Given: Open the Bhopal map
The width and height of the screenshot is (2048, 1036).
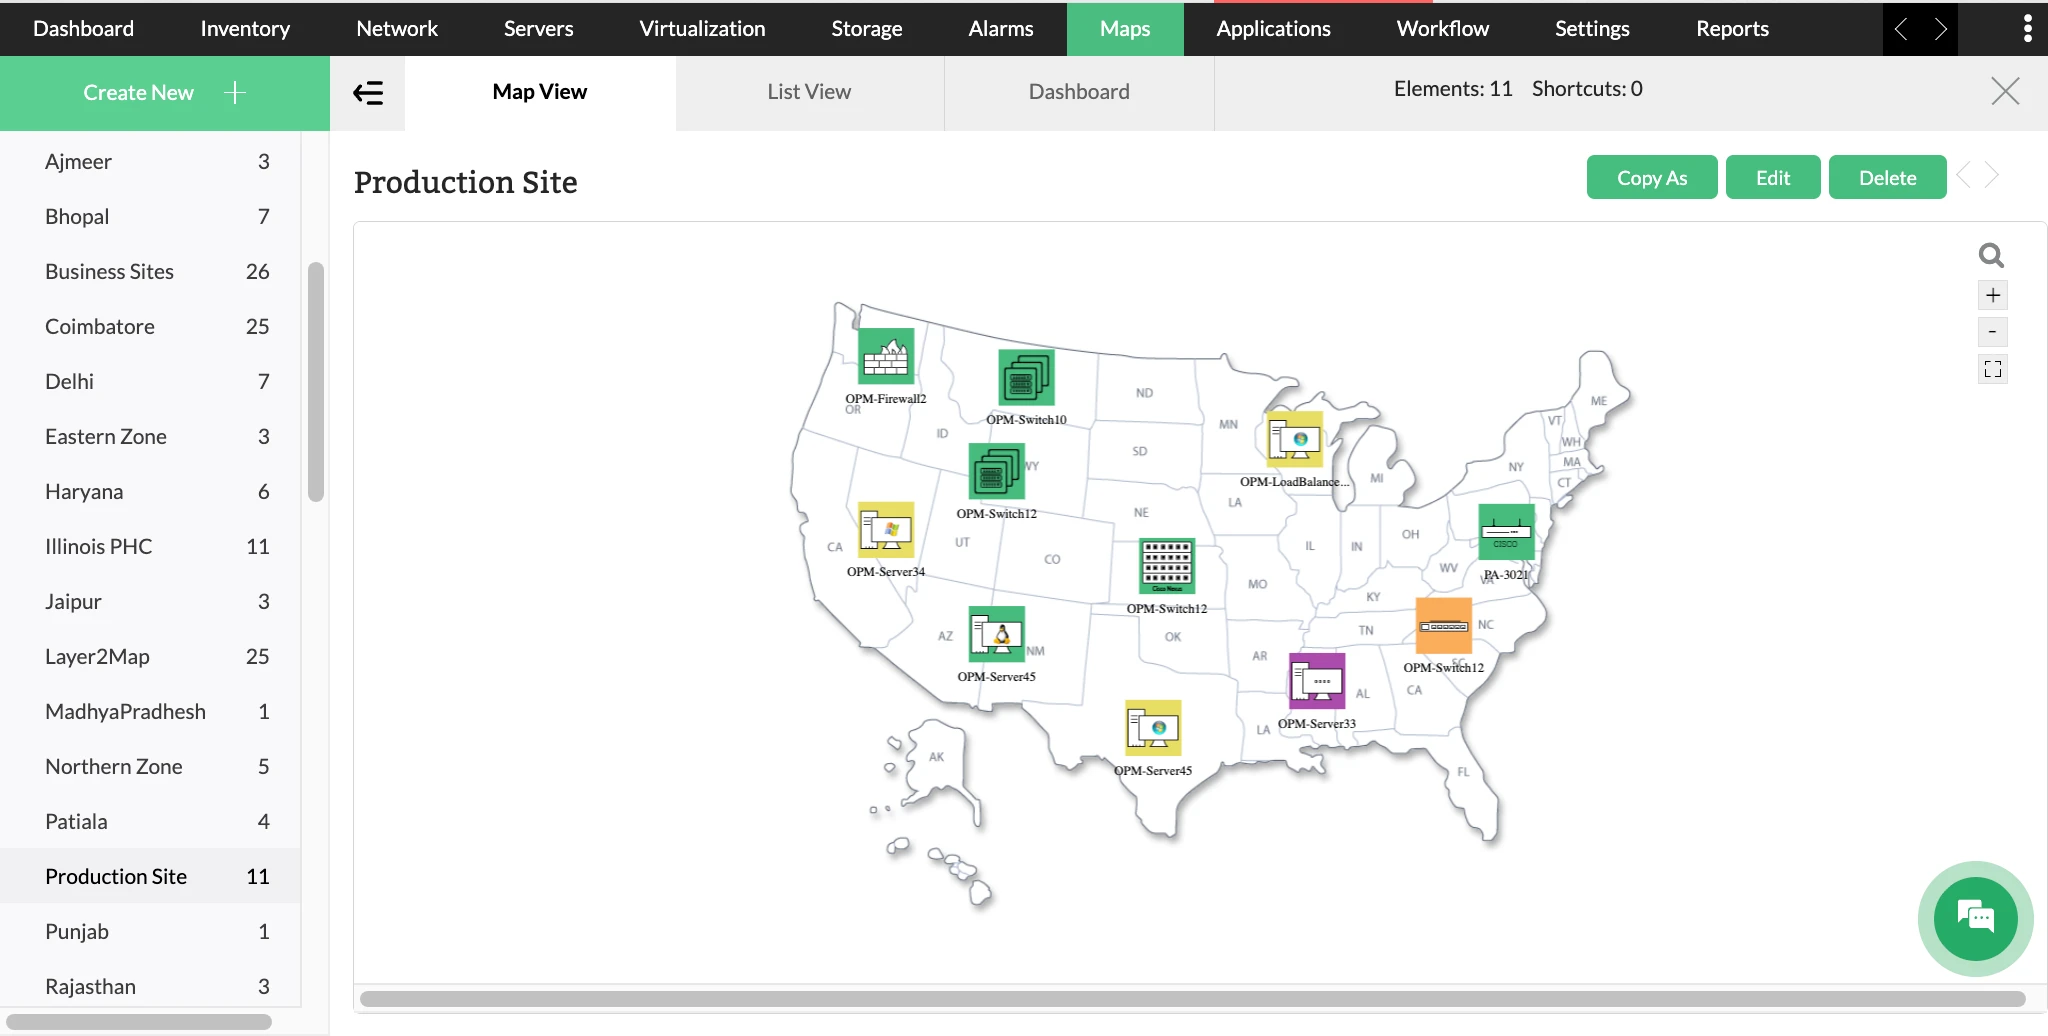Looking at the screenshot, I should coord(150,216).
